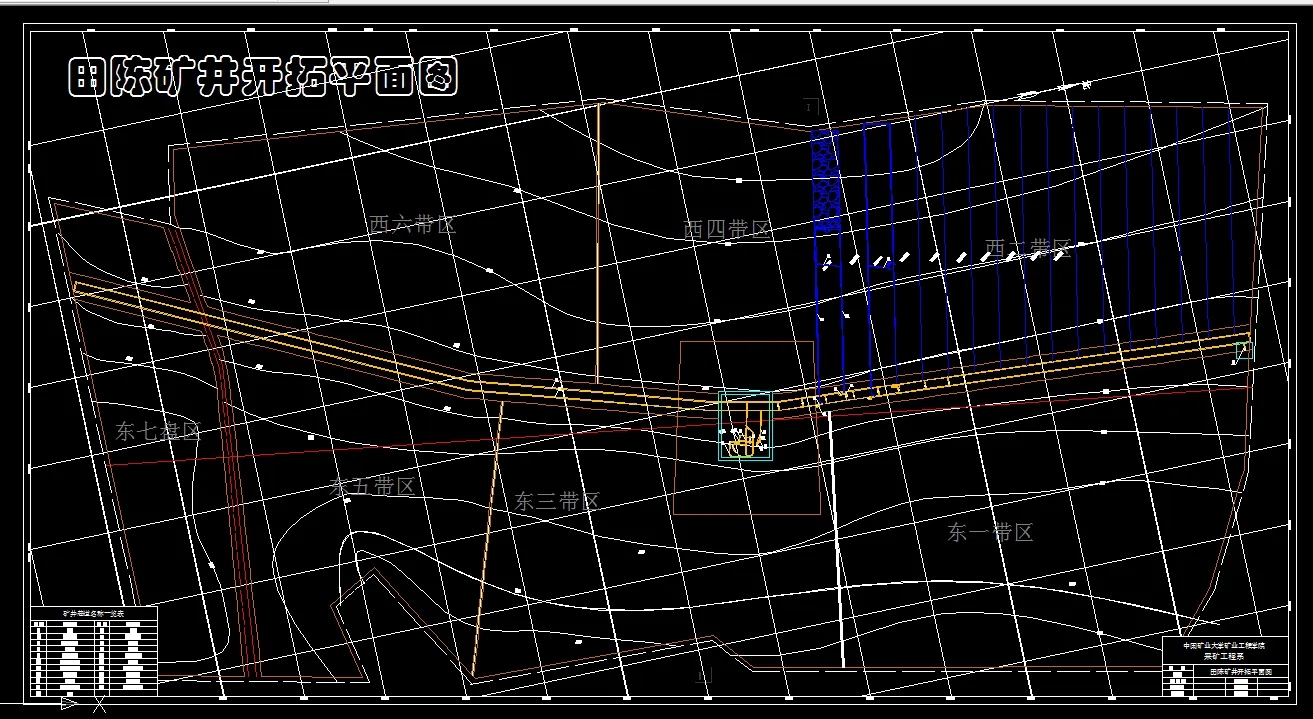Select the 西二带区 zone label
Image resolution: width=1313 pixels, height=719 pixels.
coord(1027,247)
